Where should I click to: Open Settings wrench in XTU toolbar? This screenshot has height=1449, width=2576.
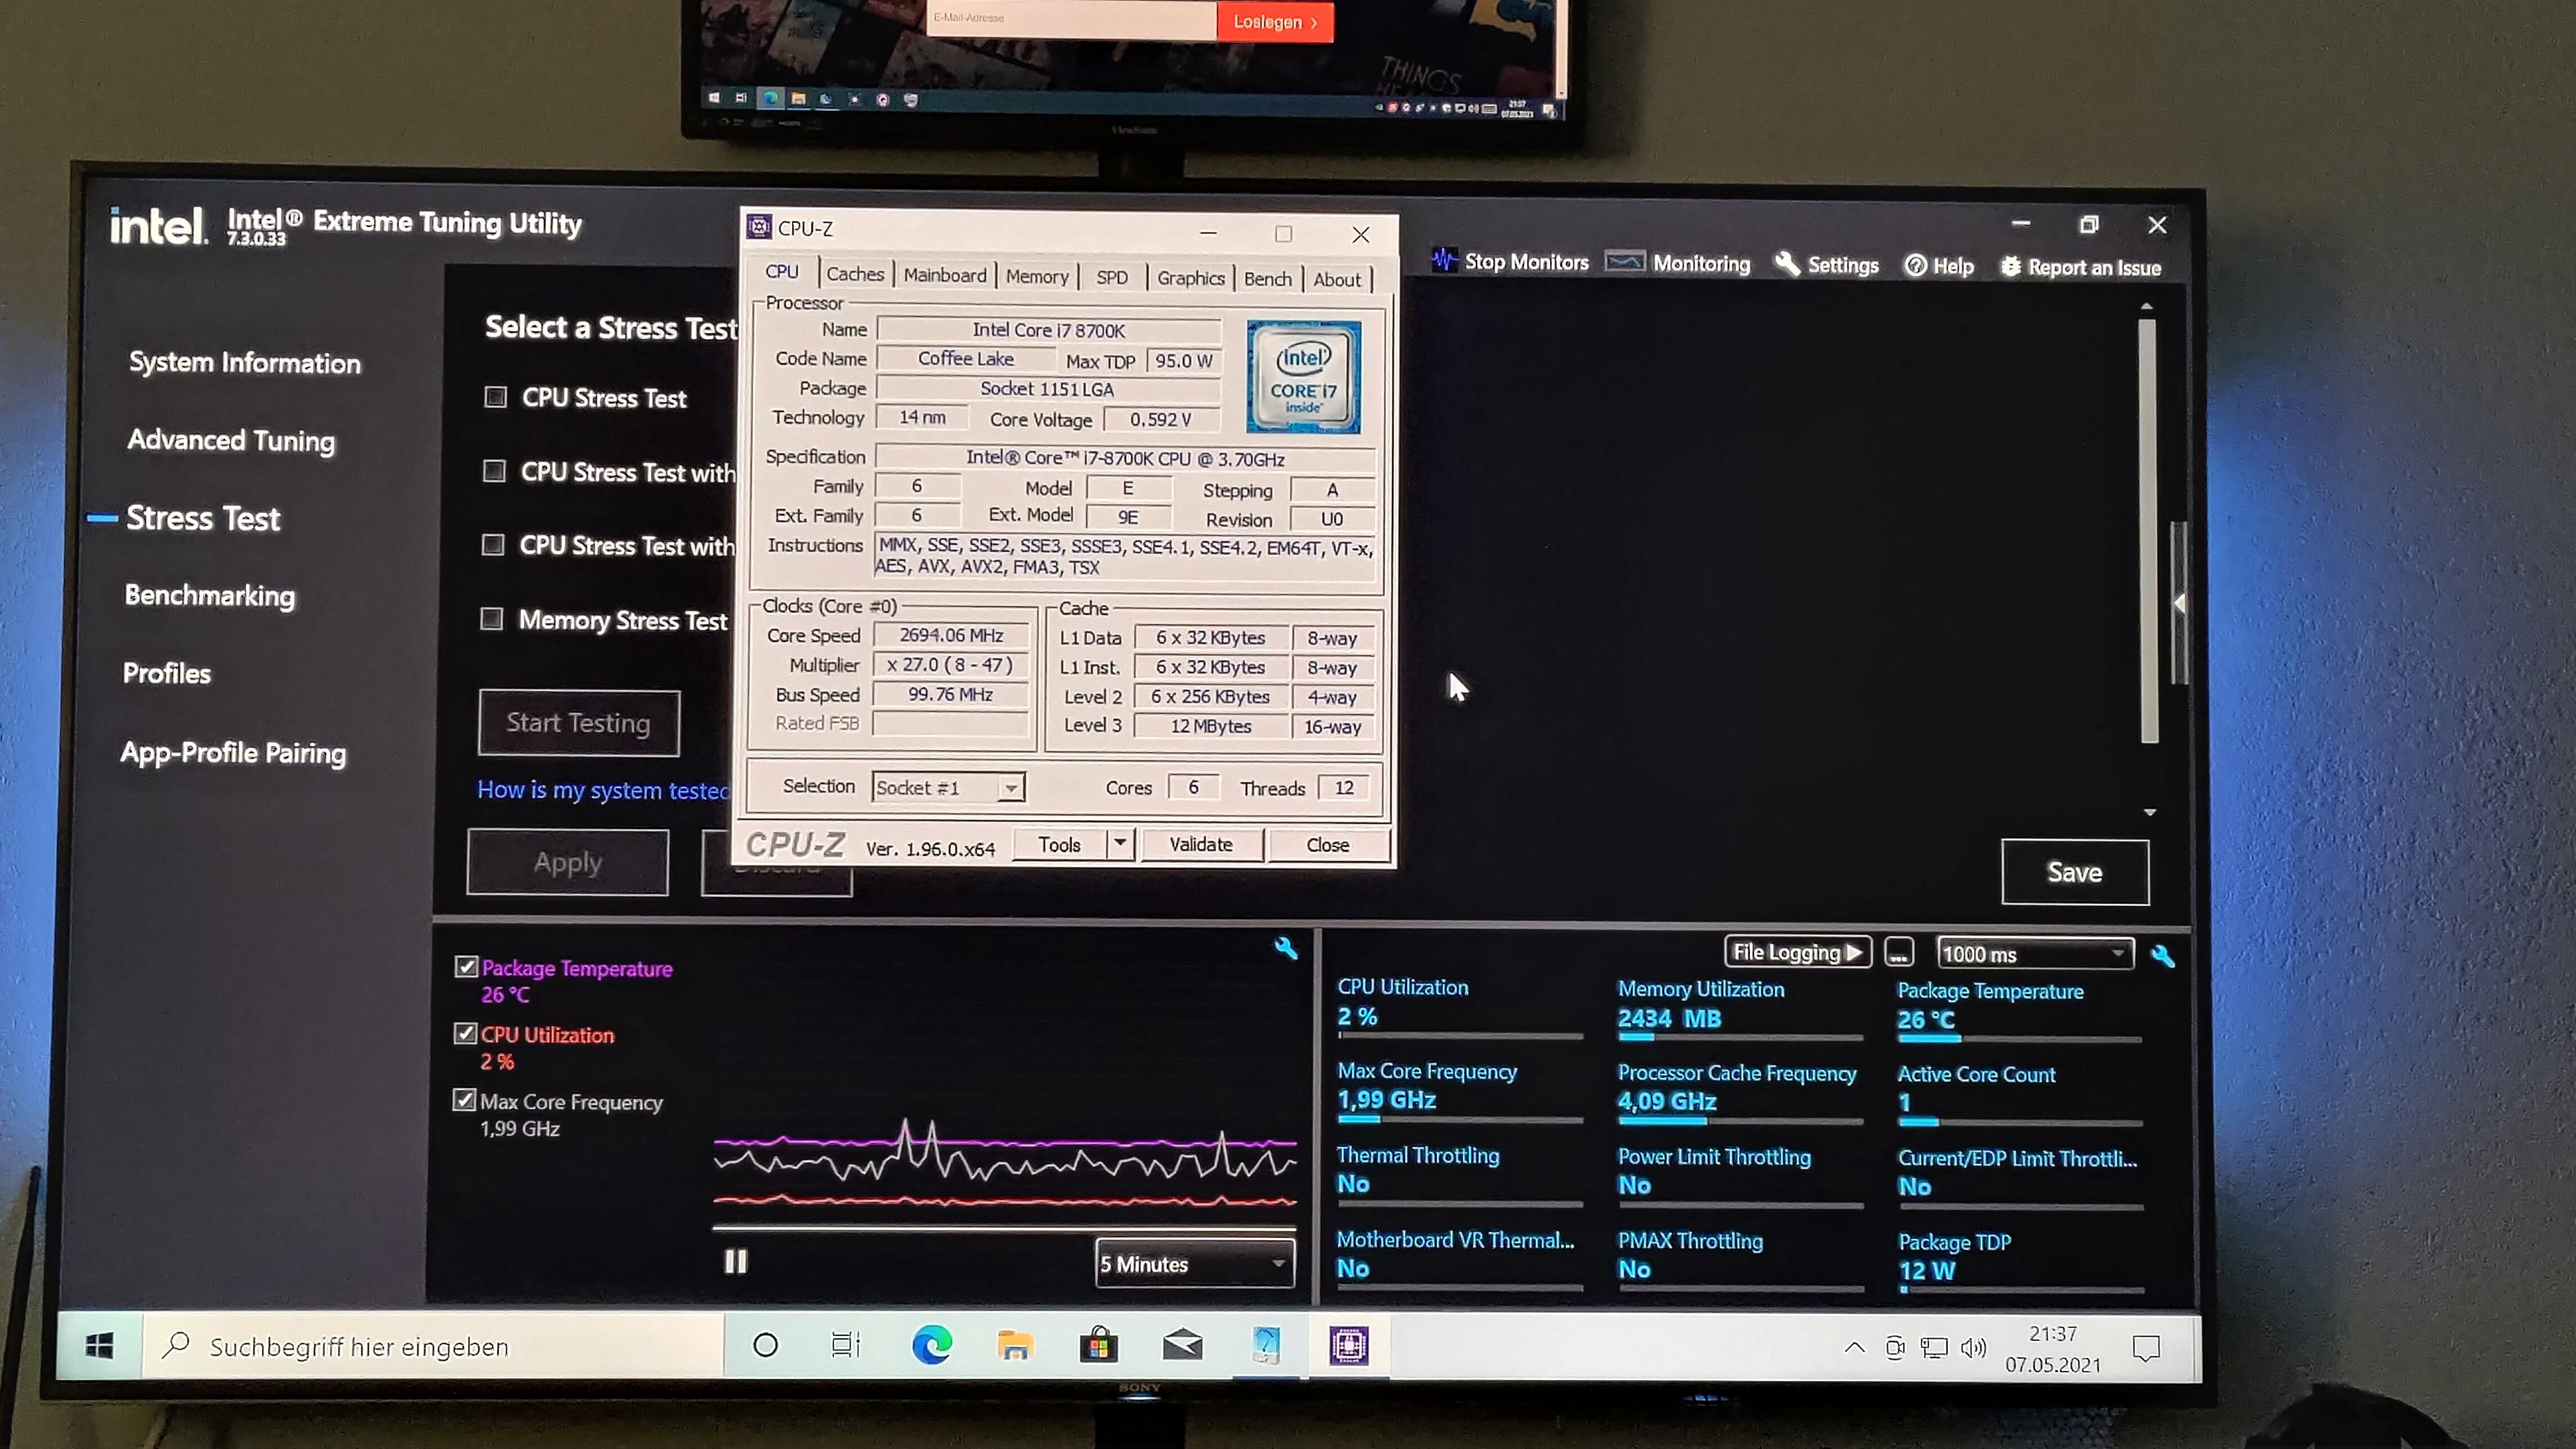(1787, 264)
